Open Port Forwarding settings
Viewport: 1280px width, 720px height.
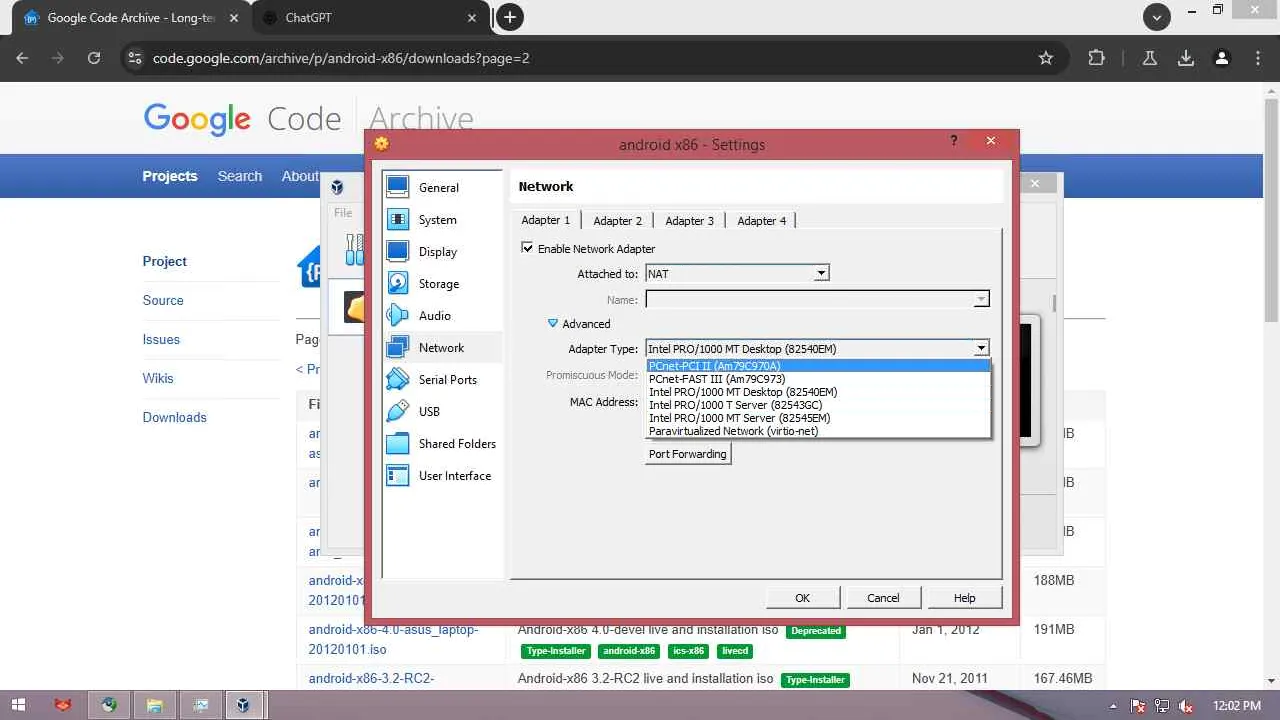tap(688, 453)
